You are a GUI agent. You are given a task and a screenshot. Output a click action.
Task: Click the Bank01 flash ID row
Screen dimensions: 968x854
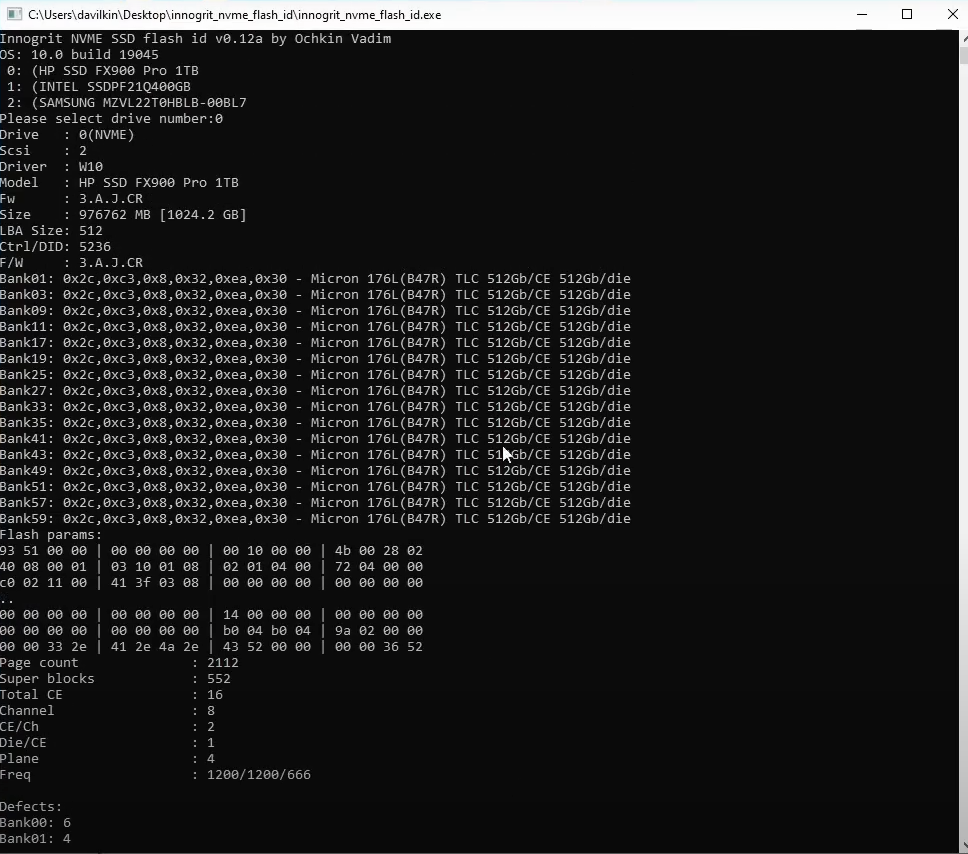(x=315, y=279)
